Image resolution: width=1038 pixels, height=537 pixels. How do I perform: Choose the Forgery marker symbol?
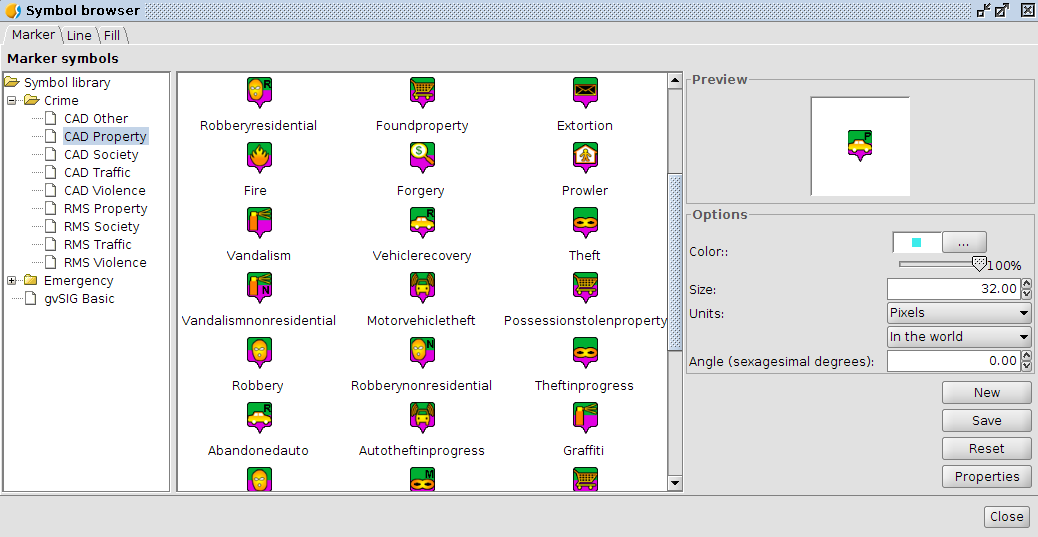click(421, 158)
